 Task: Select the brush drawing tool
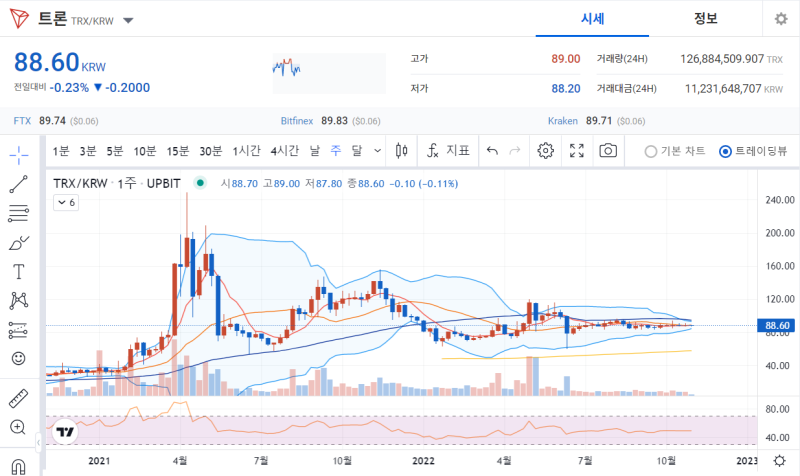[x=18, y=243]
